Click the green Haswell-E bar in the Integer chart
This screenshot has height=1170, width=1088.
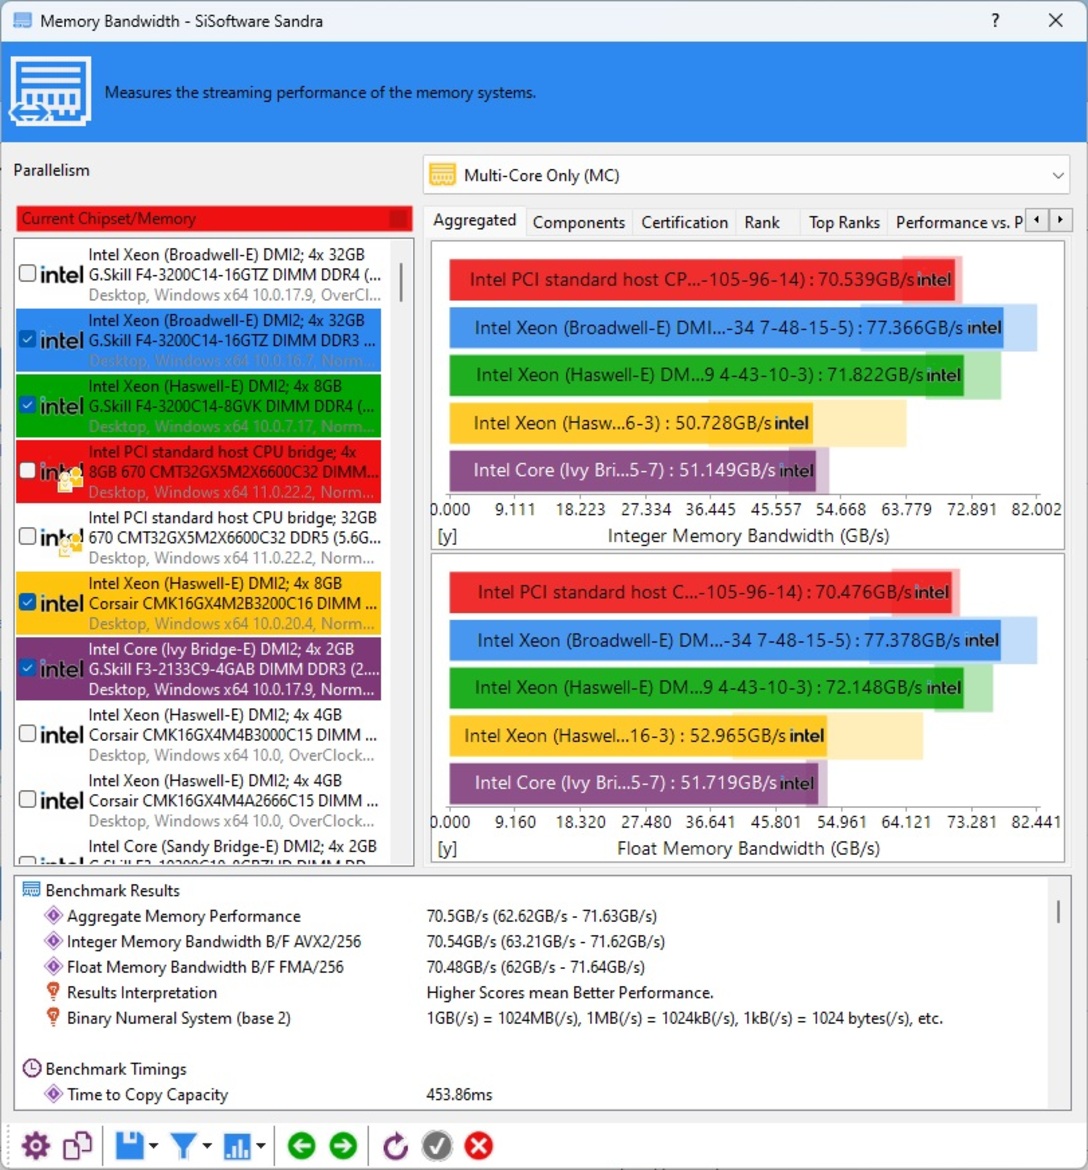coord(706,375)
